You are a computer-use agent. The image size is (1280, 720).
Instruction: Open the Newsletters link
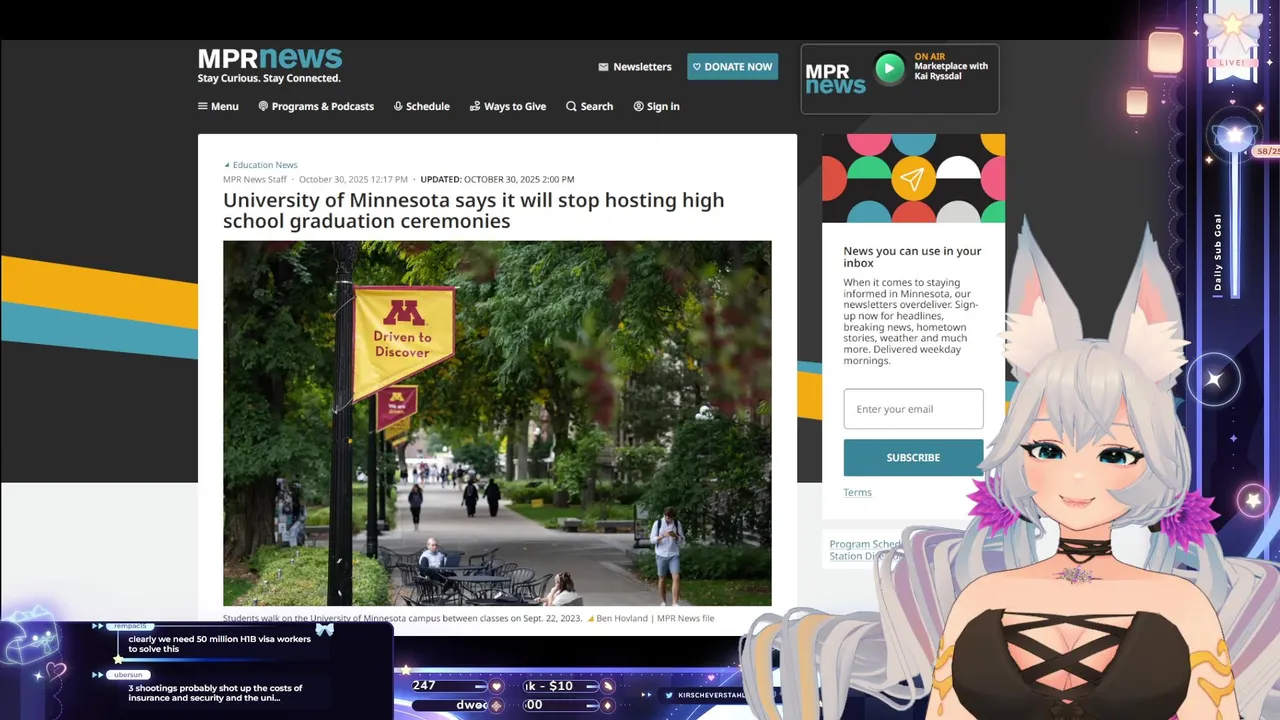point(642,67)
